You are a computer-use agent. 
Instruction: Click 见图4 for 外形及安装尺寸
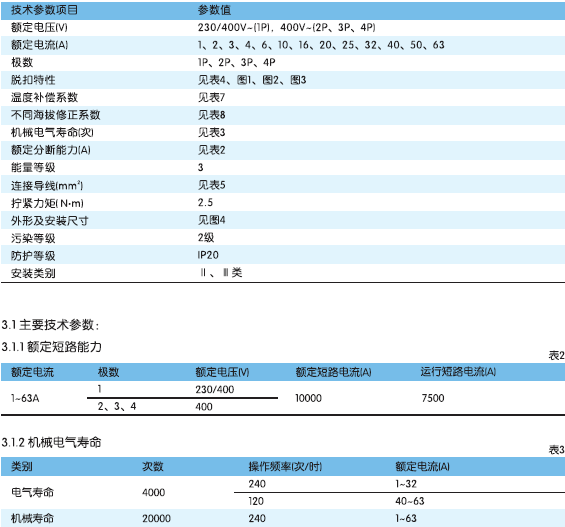tap(212, 220)
